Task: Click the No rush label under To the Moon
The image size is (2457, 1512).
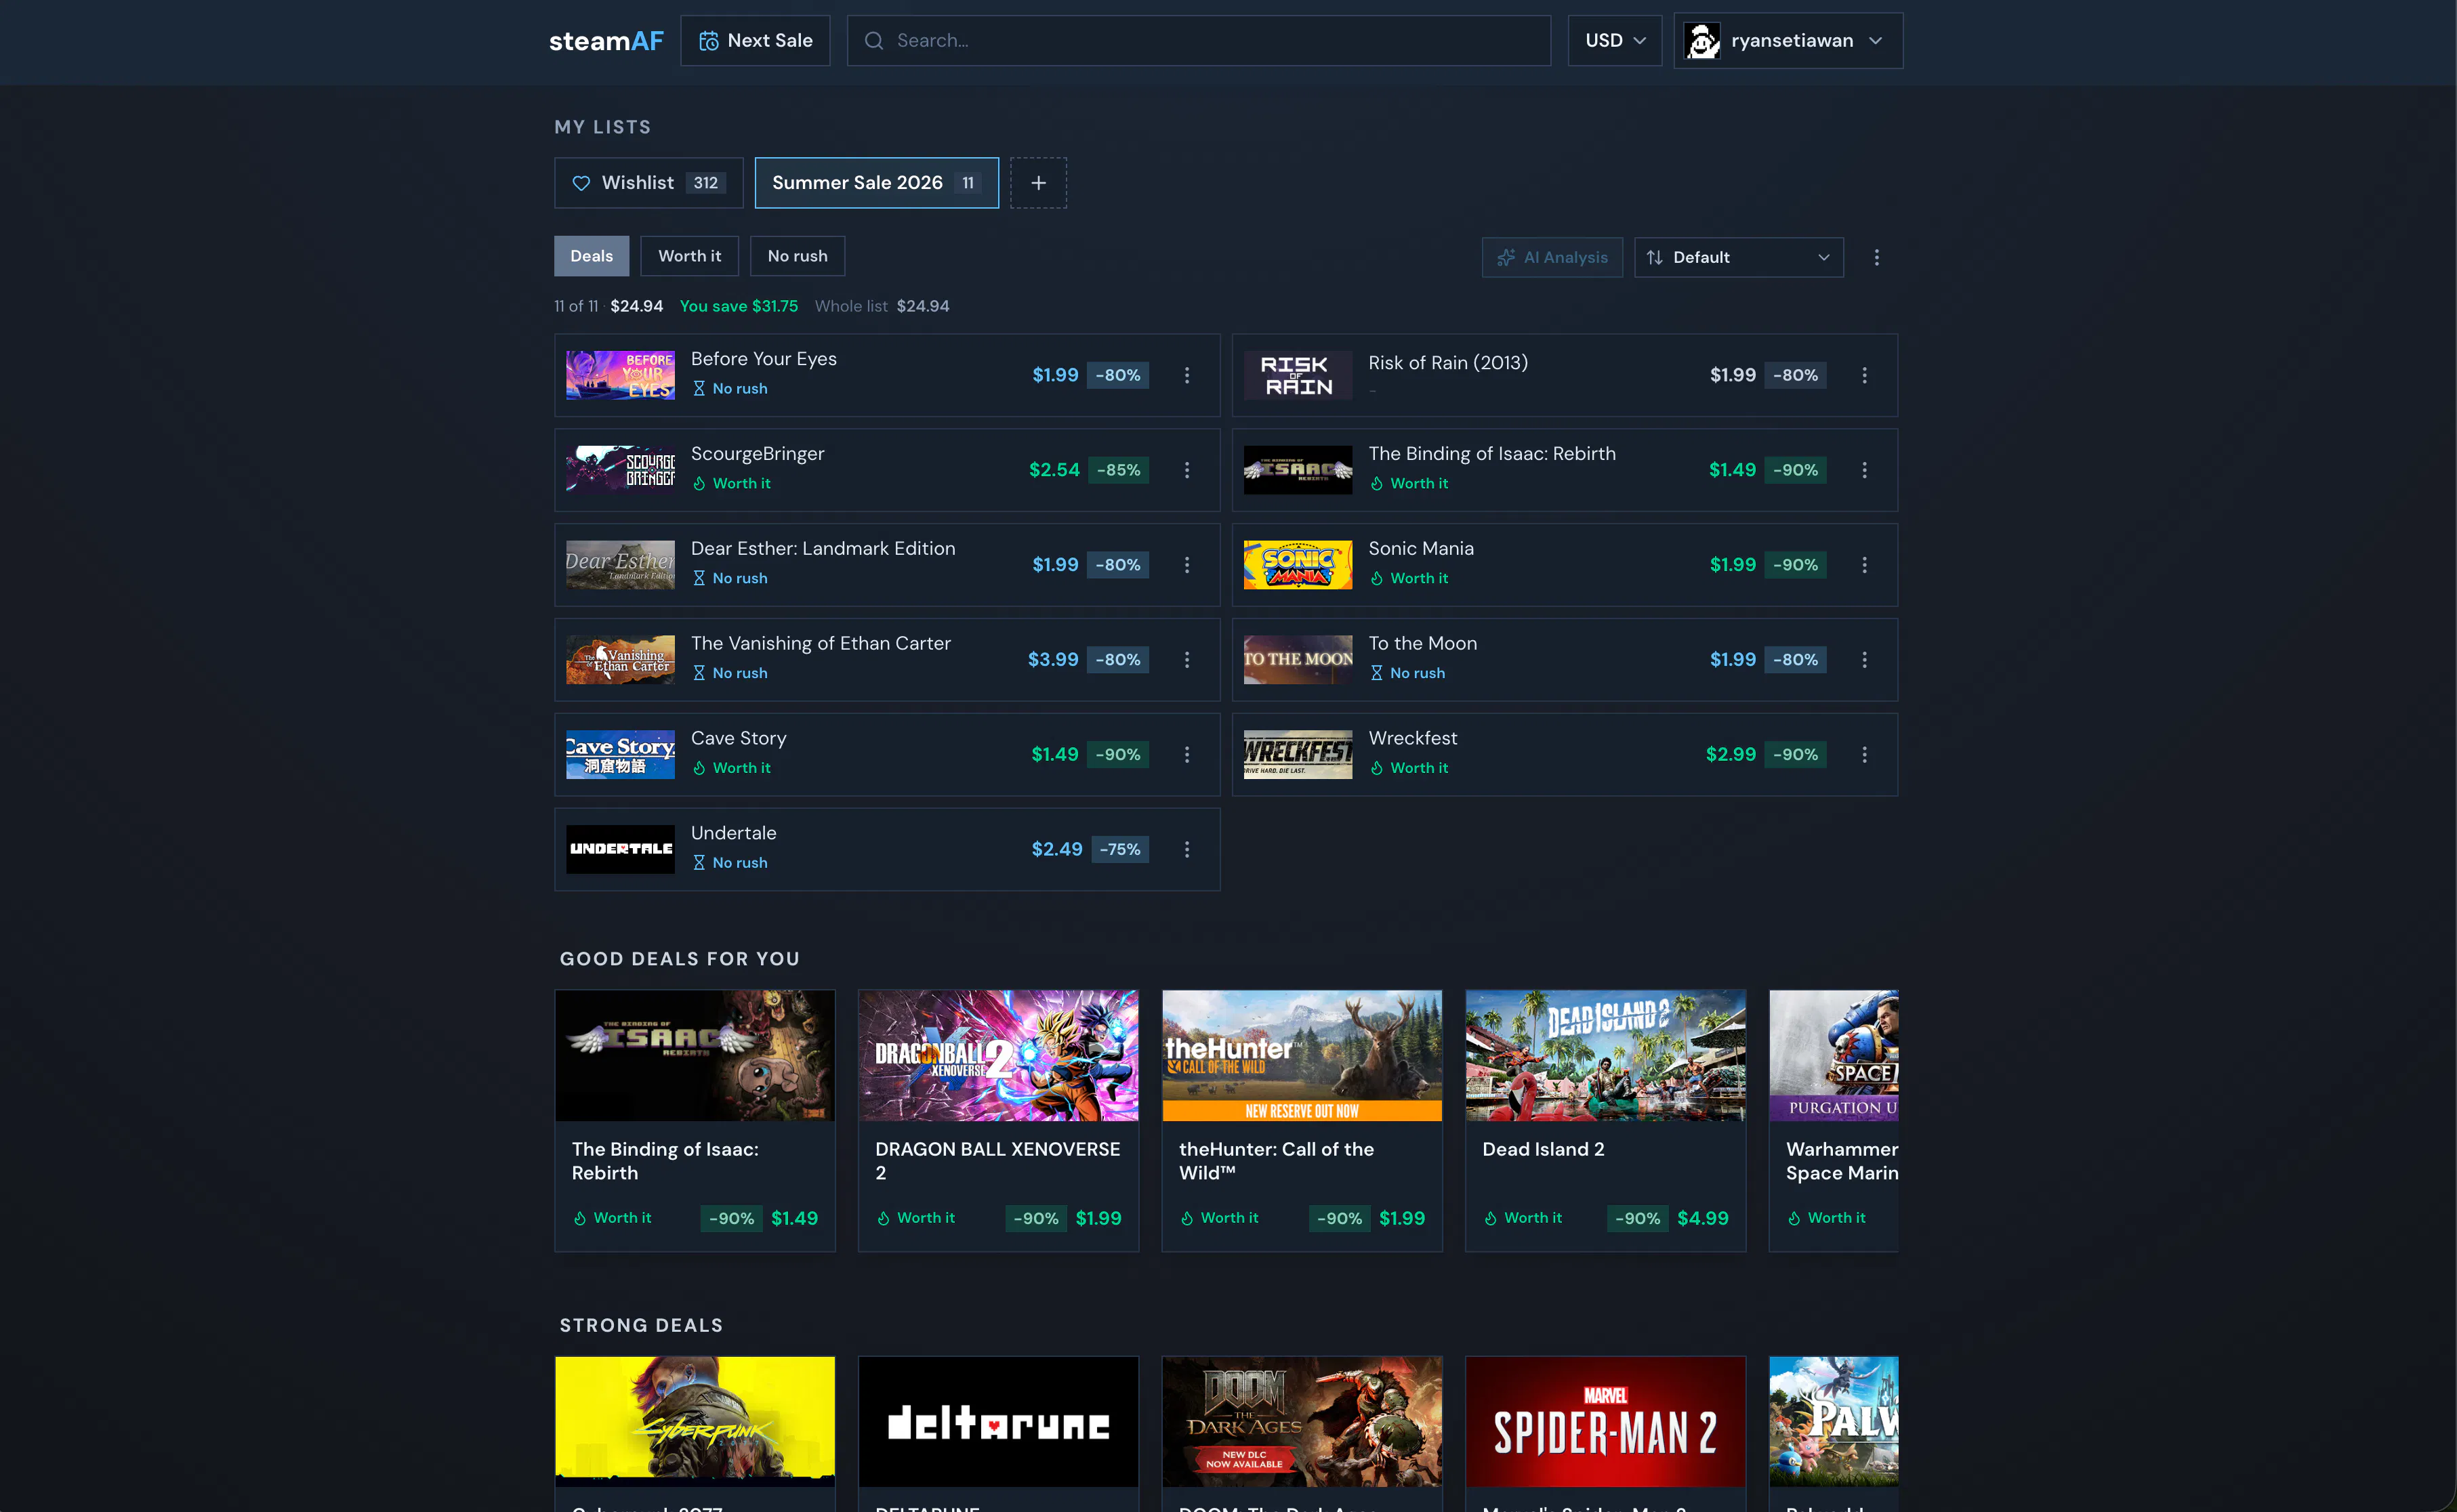Action: tap(1408, 673)
